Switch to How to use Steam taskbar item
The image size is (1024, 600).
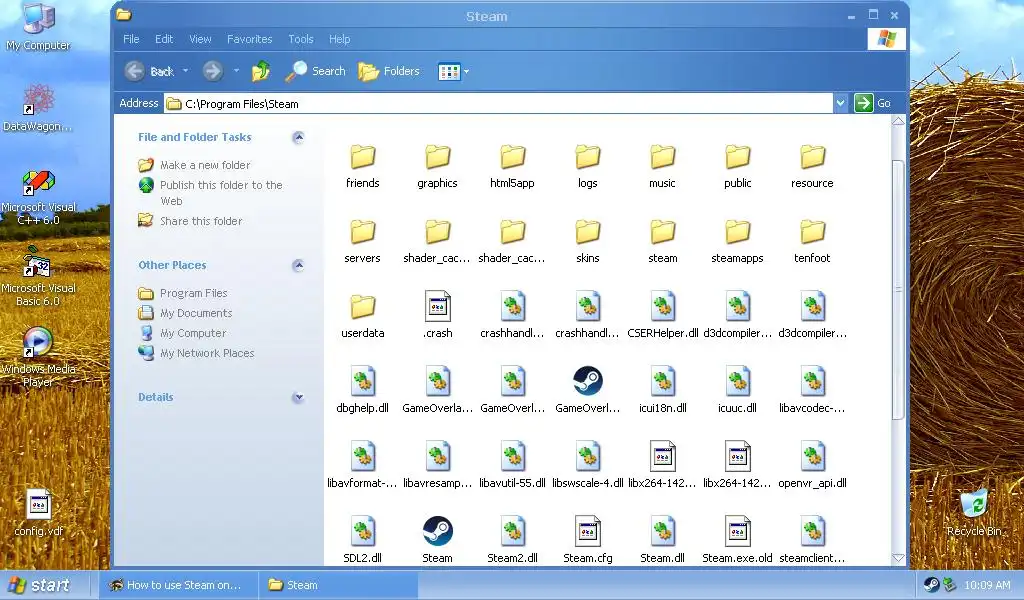point(180,585)
